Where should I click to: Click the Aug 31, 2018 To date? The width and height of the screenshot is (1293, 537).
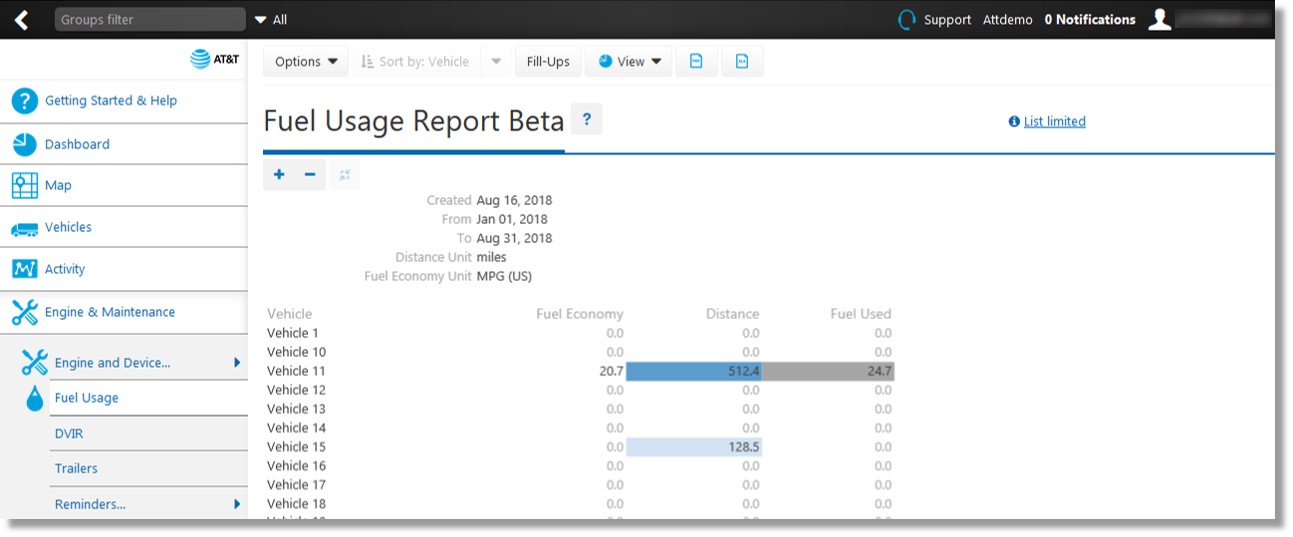pos(514,238)
